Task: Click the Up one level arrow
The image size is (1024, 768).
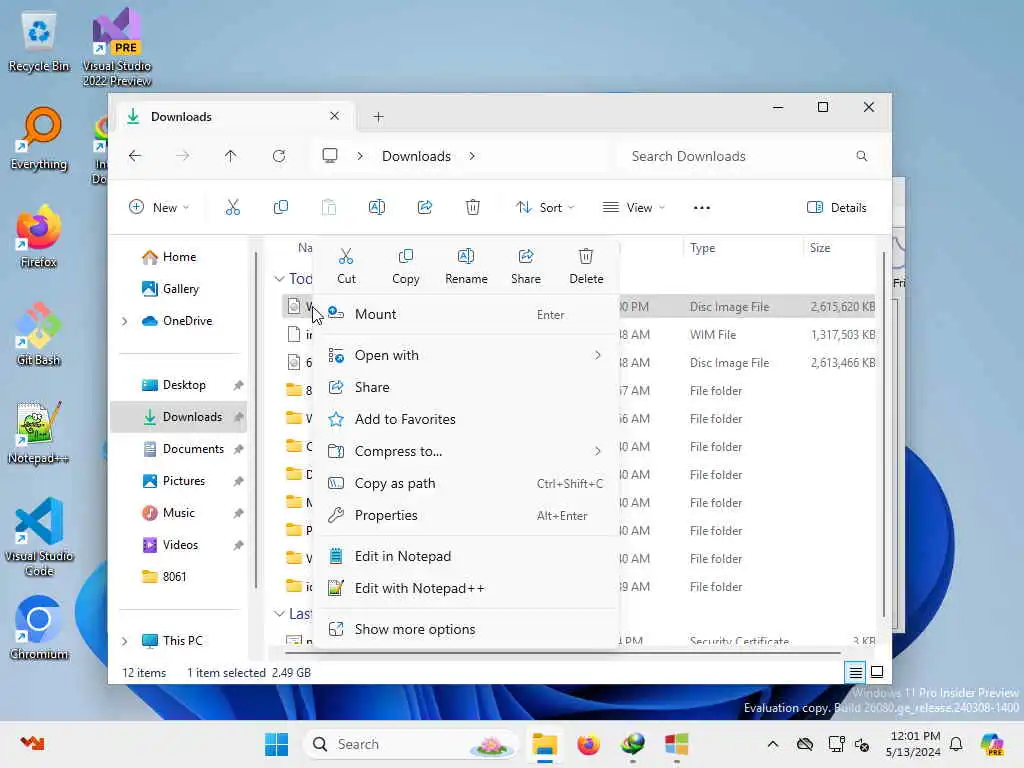Action: (x=231, y=156)
